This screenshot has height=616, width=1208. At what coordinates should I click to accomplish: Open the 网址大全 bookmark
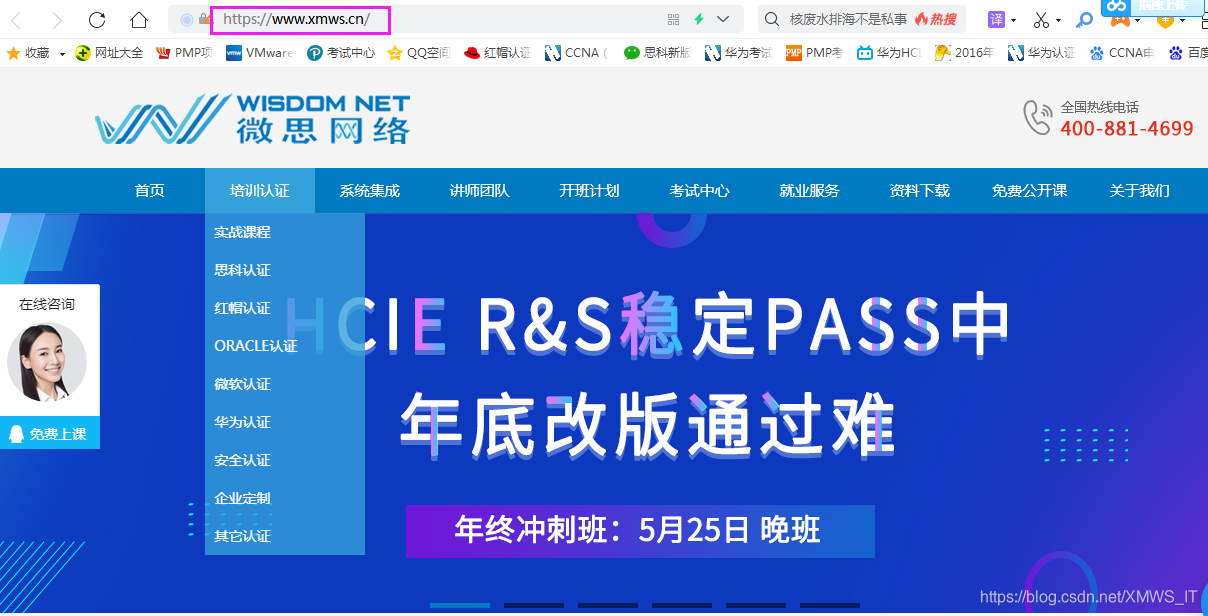tap(110, 53)
